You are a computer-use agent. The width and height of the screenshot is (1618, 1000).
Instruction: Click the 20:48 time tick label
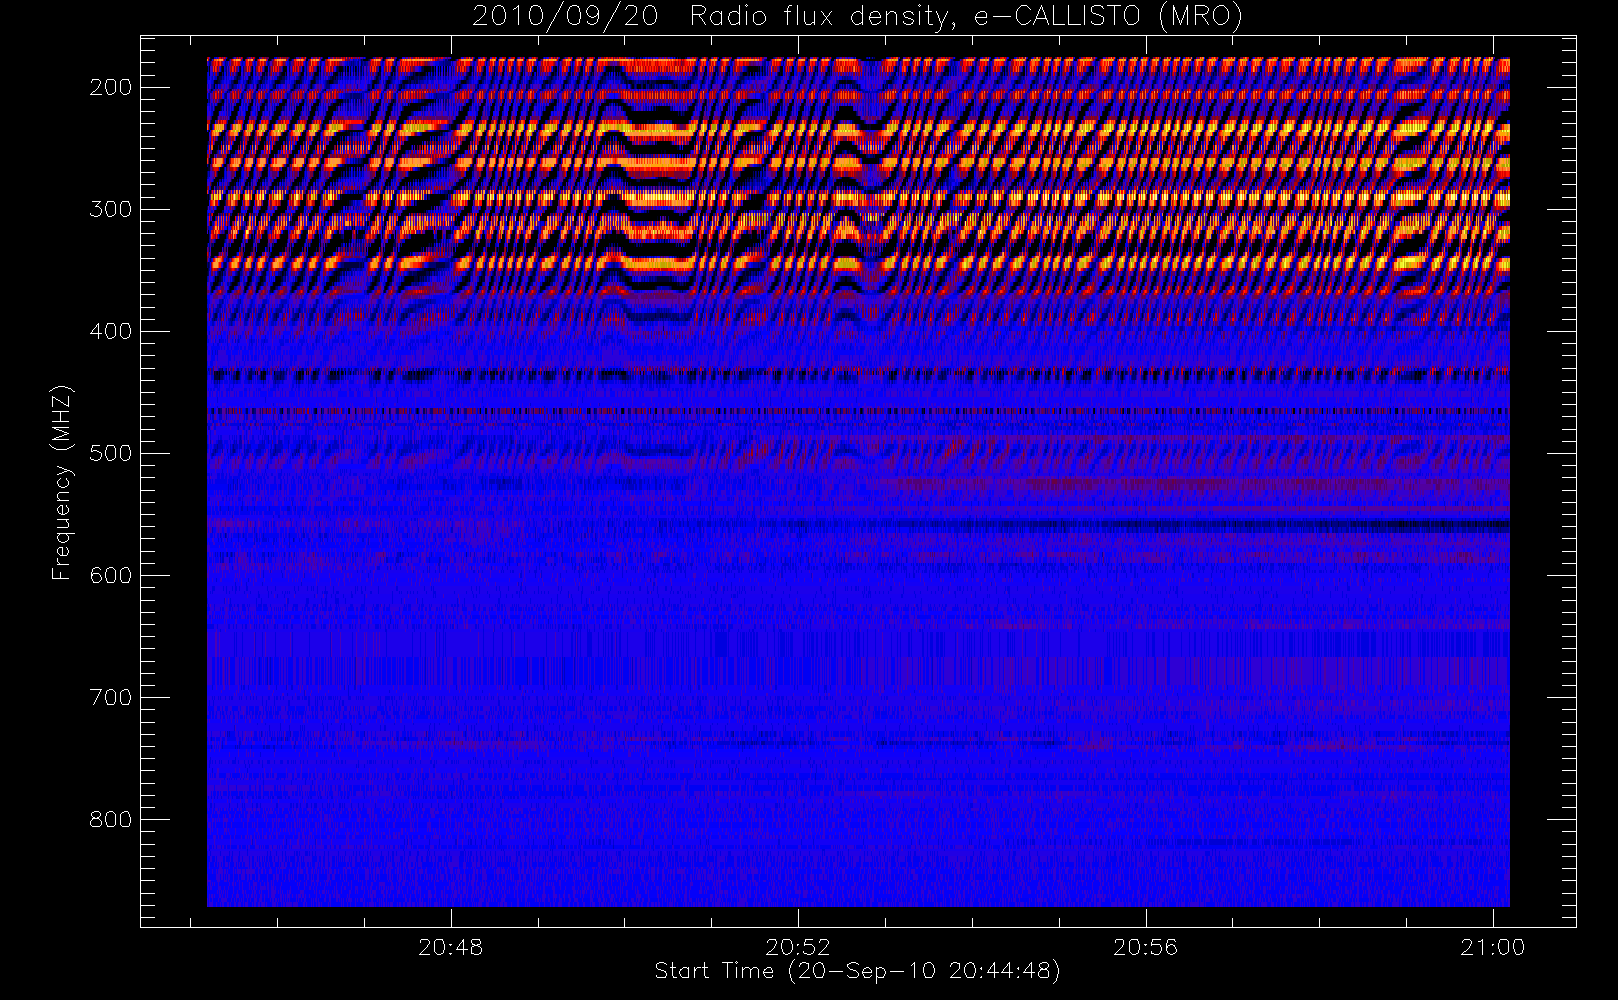pyautogui.click(x=451, y=946)
